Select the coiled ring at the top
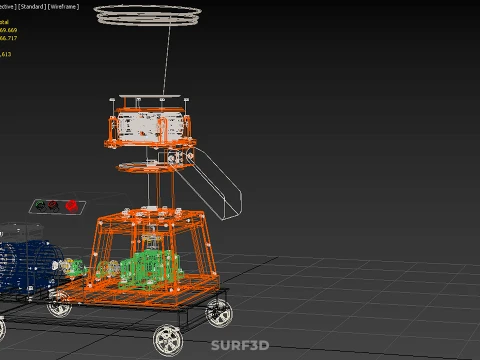The width and height of the screenshot is (480, 360). (x=148, y=15)
